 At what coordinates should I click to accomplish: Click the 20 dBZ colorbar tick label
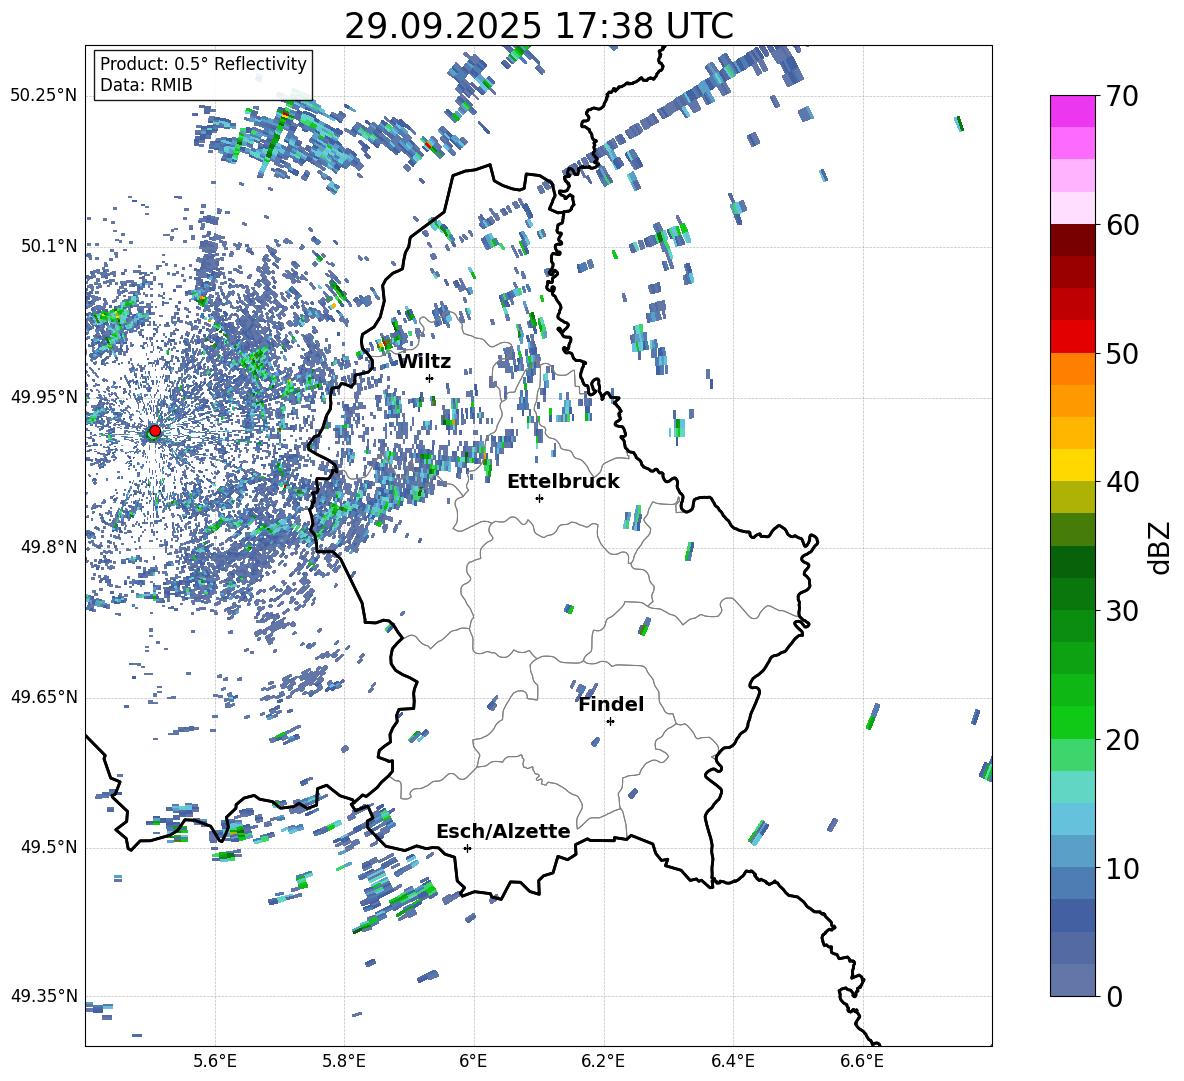(1122, 739)
